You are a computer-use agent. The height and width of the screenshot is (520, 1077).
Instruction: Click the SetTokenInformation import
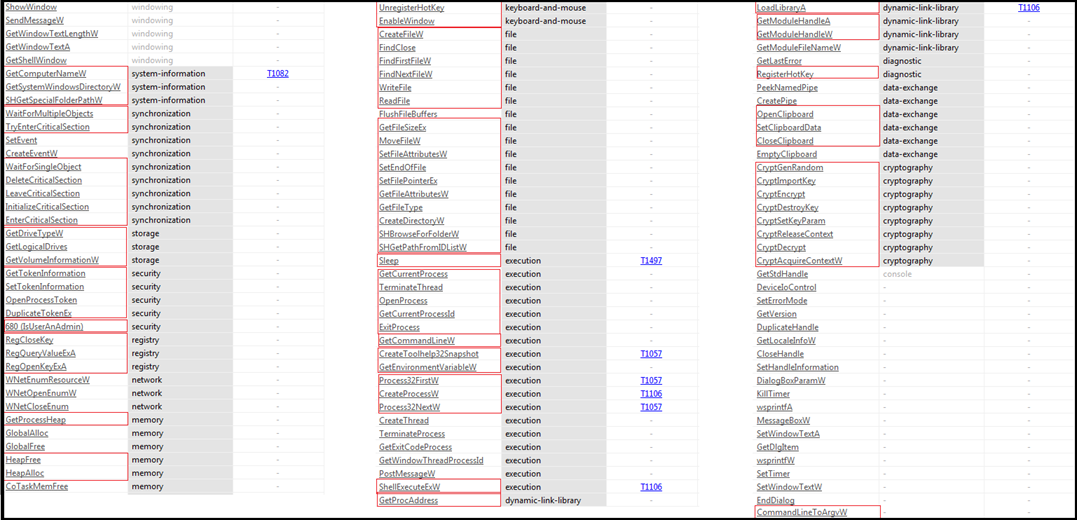pos(45,286)
